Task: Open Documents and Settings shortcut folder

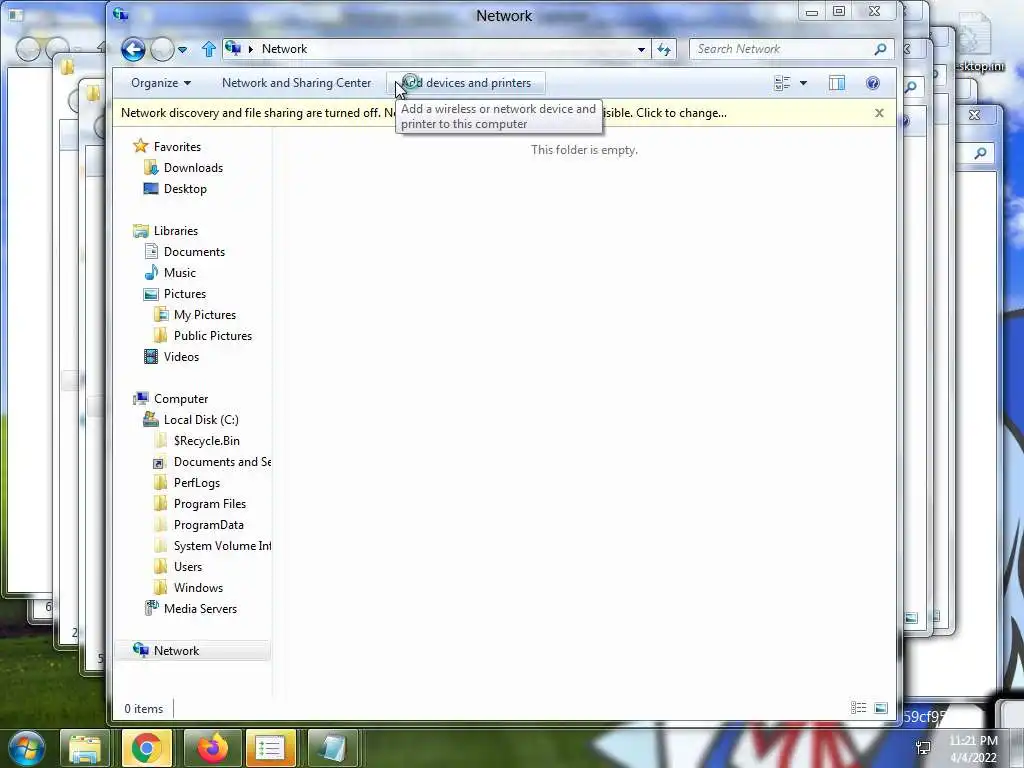Action: (222, 462)
